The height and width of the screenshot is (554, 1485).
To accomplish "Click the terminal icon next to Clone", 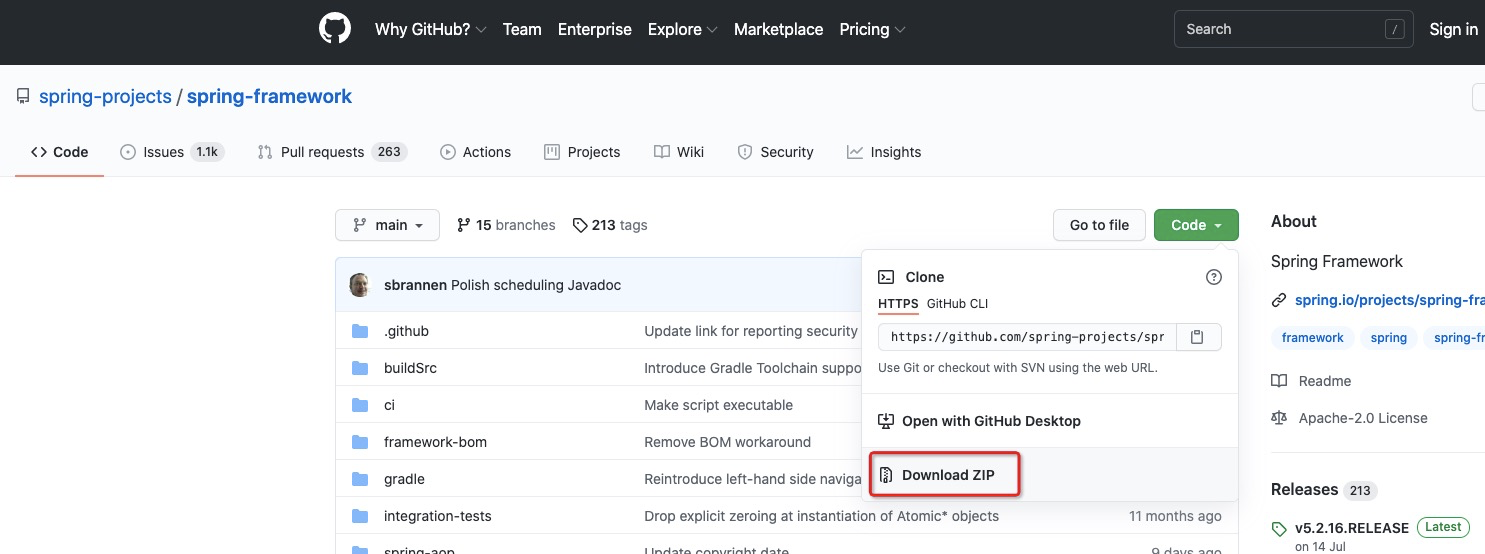I will 886,277.
